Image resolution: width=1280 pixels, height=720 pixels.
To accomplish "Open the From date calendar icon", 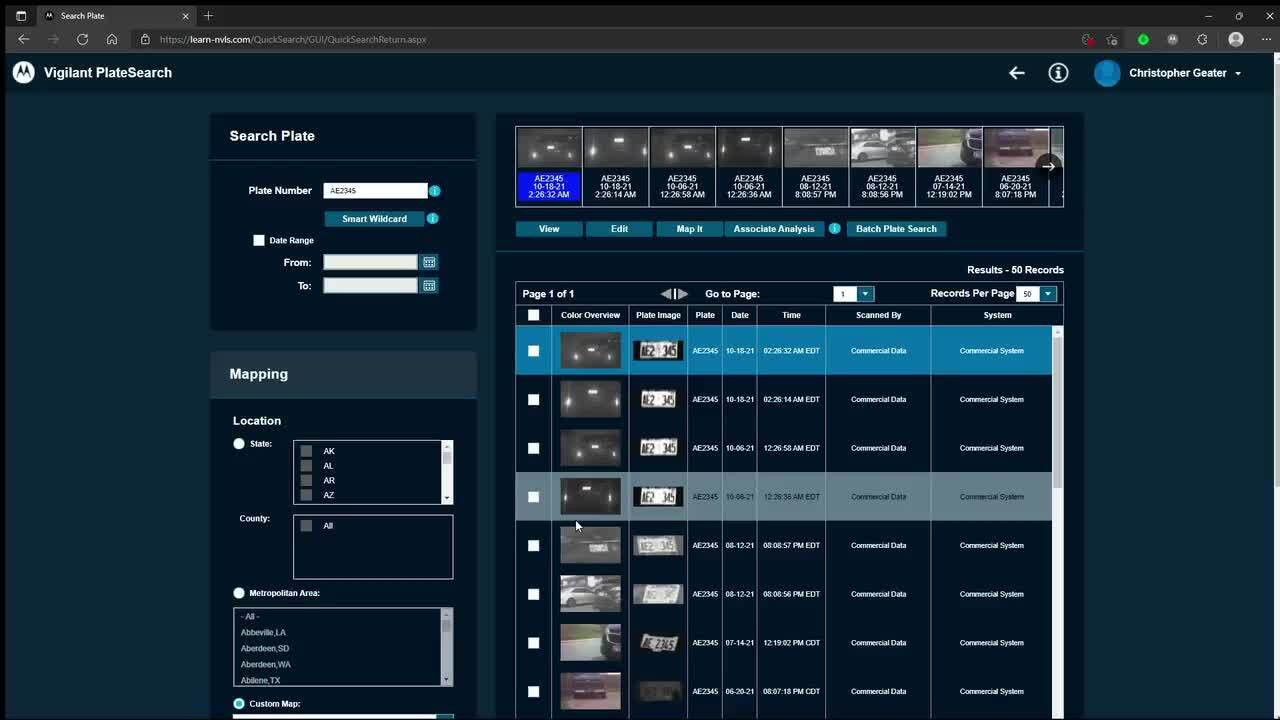I will pyautogui.click(x=429, y=262).
